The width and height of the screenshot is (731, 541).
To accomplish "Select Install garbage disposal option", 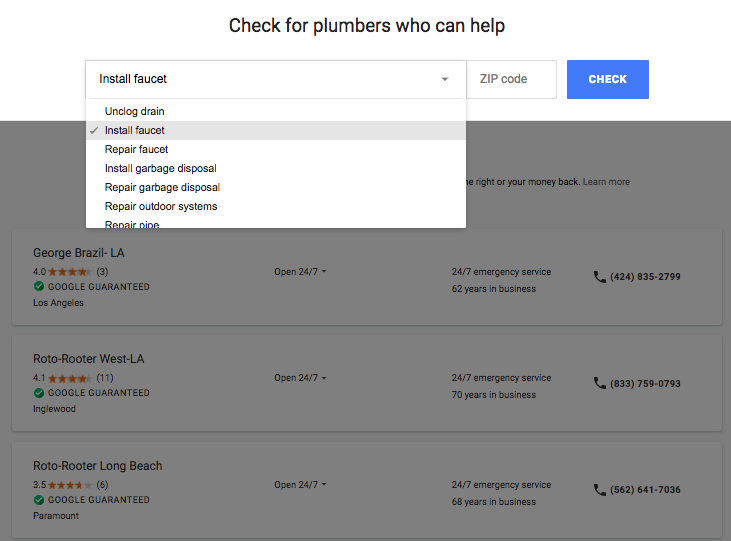I will (276, 168).
